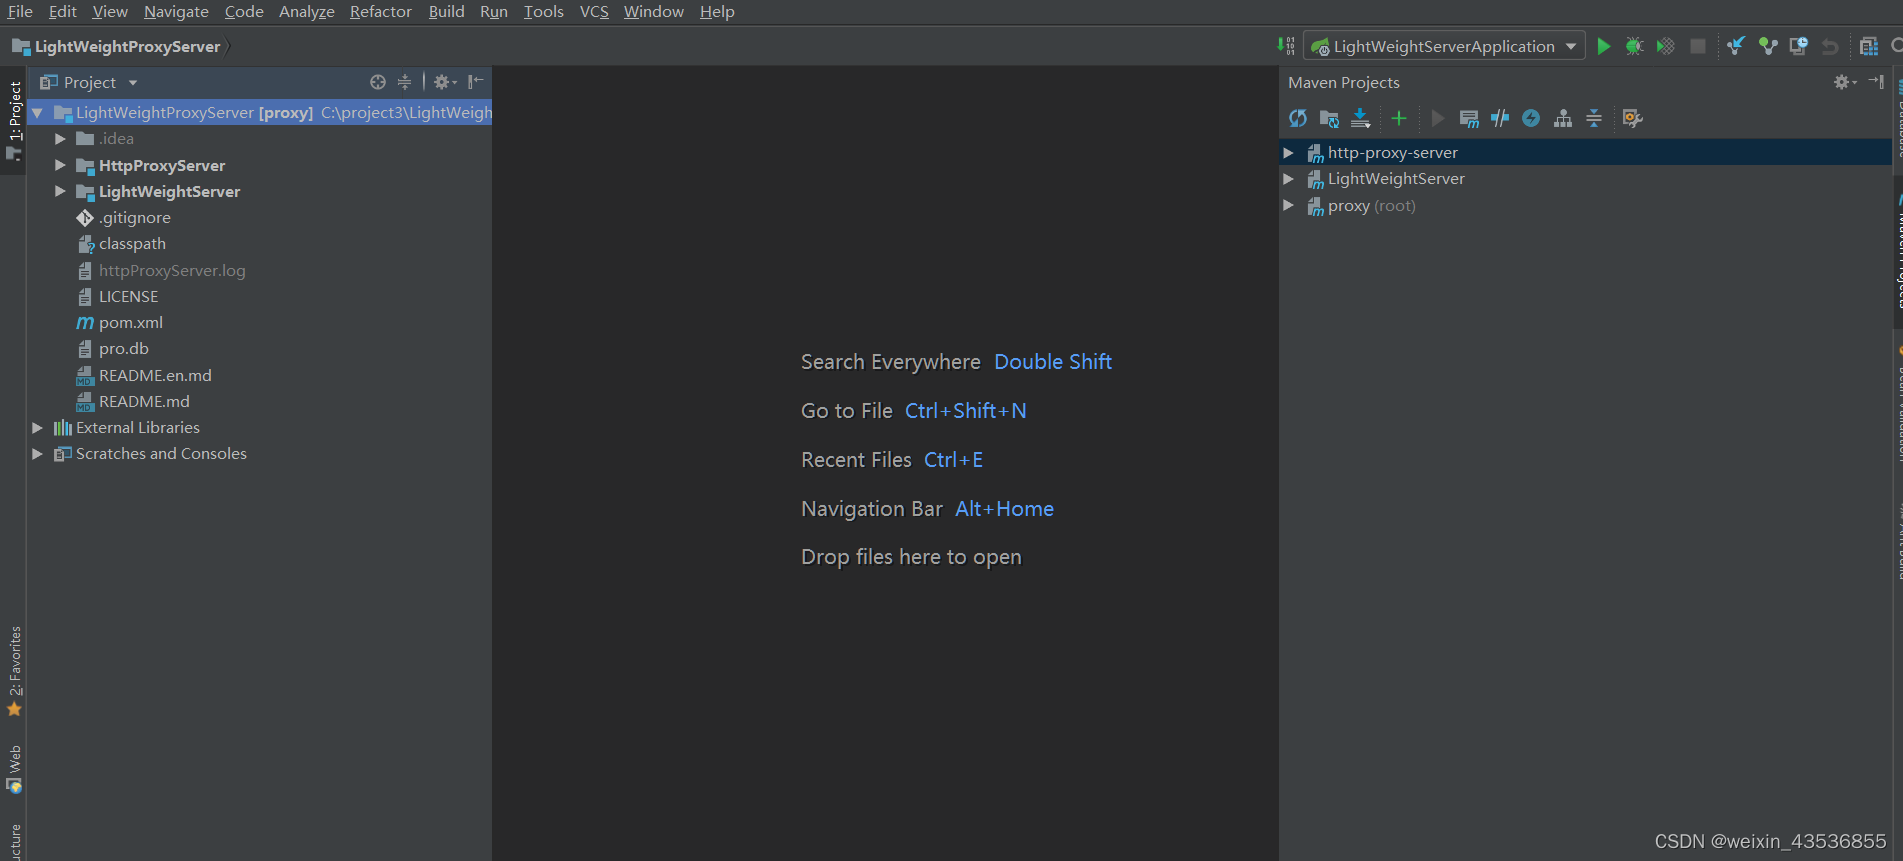Start debugging with the bug icon

pyautogui.click(x=1635, y=46)
